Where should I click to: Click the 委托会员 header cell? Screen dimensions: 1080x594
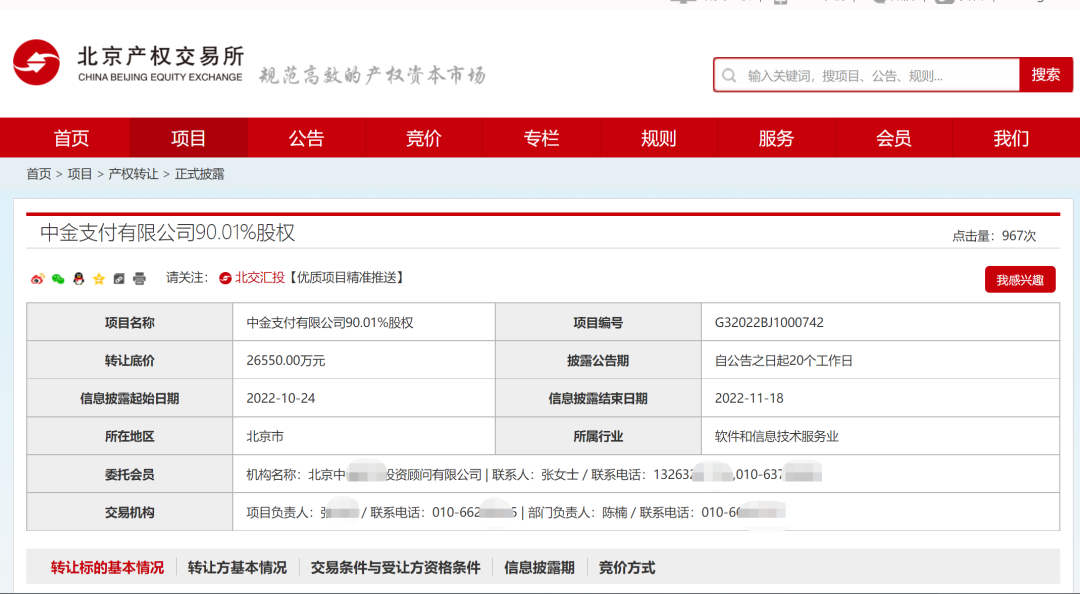click(129, 474)
